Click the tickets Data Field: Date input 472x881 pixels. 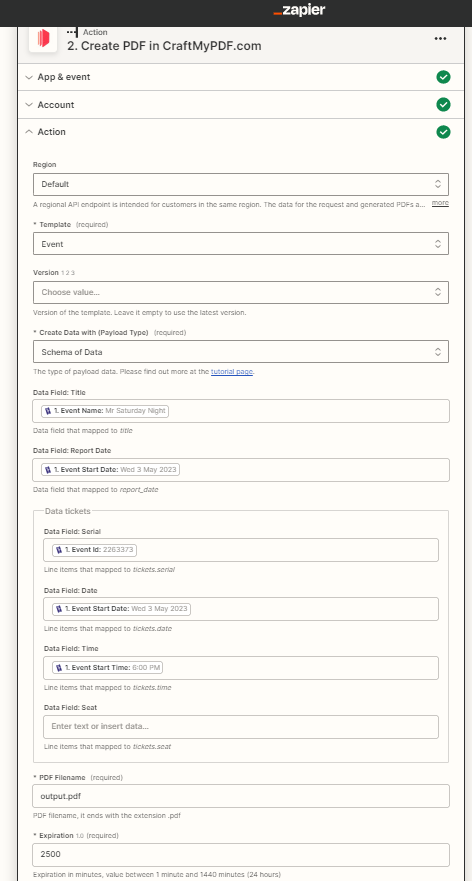(x=241, y=609)
